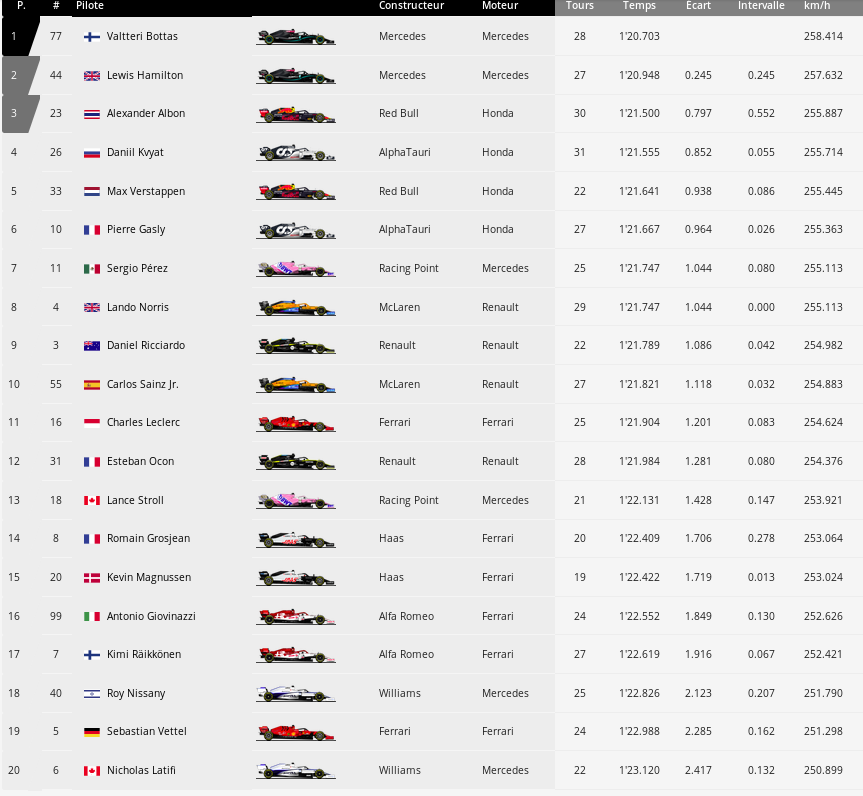
Task: Click the Thai flag next to Alexander Albon
Action: pos(91,114)
